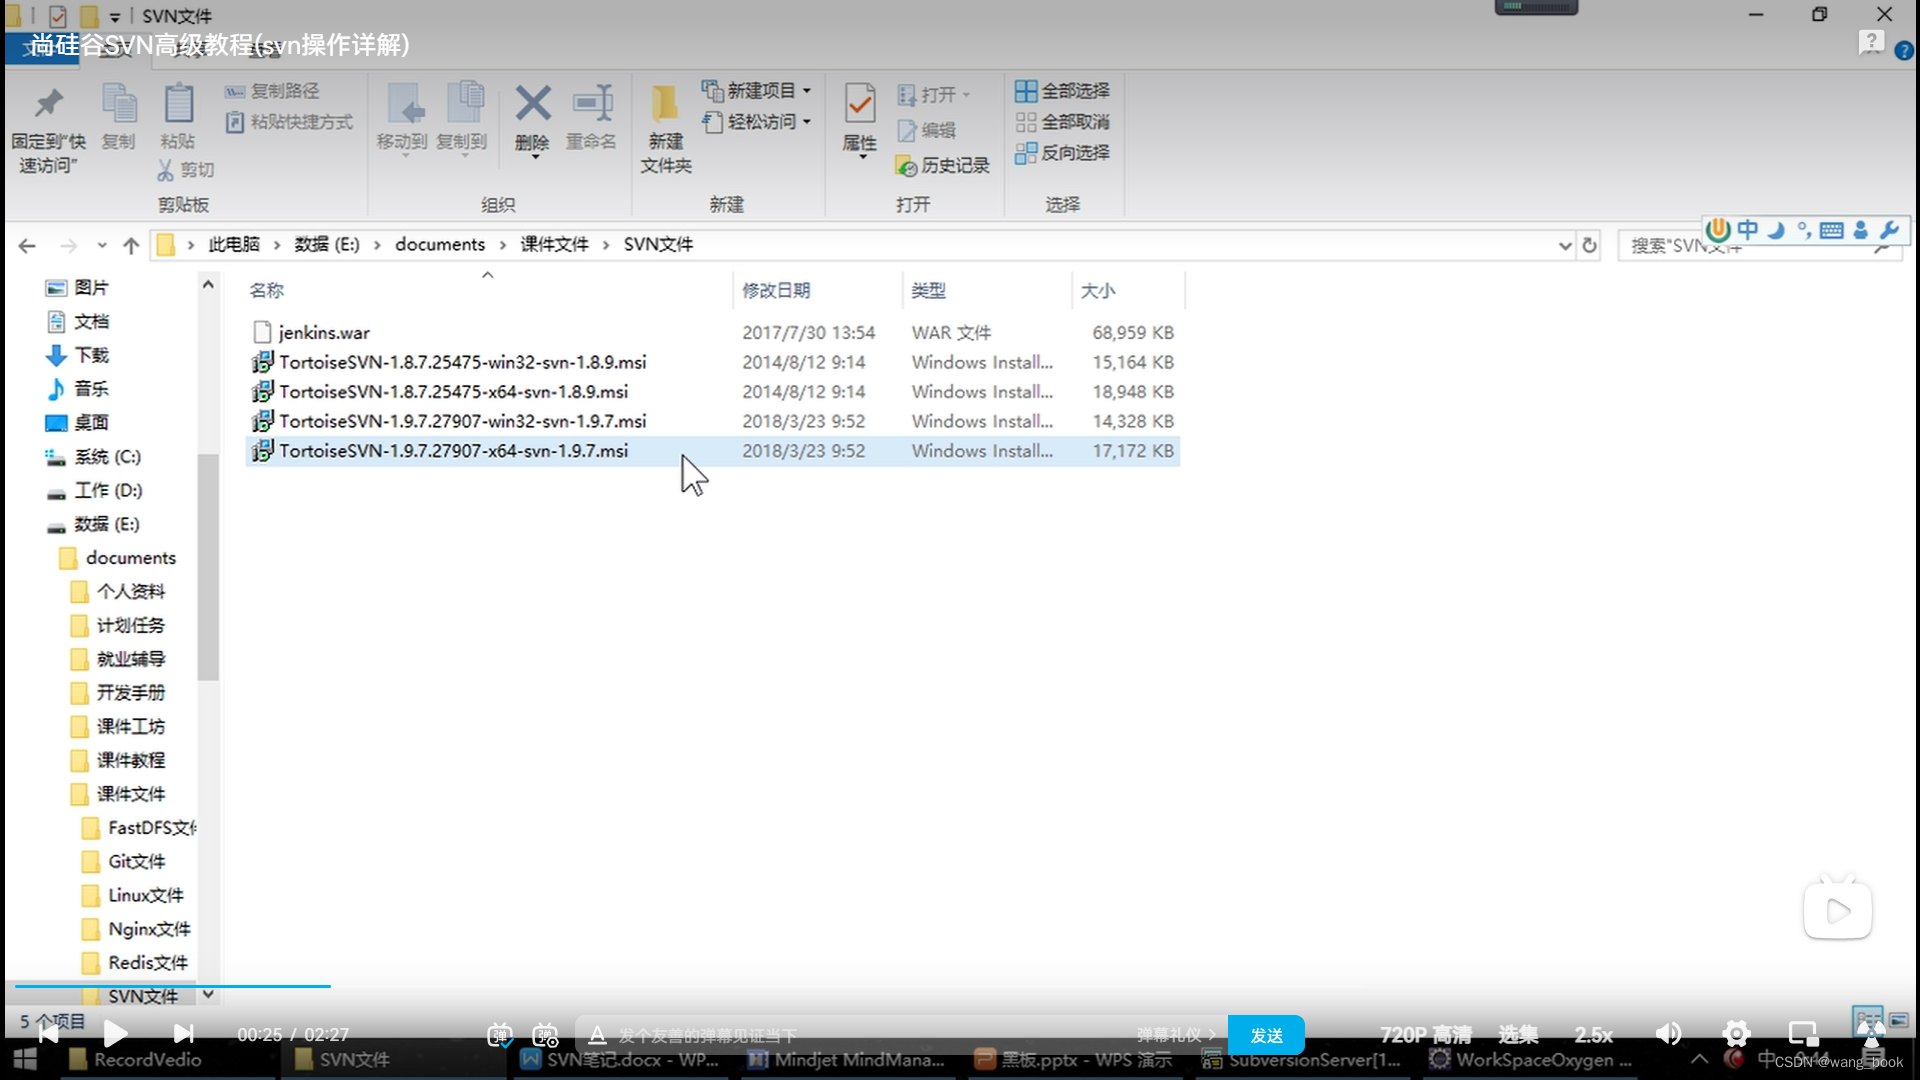1920x1080 pixels.
Task: Open the video player settings gear
Action: [1736, 1033]
